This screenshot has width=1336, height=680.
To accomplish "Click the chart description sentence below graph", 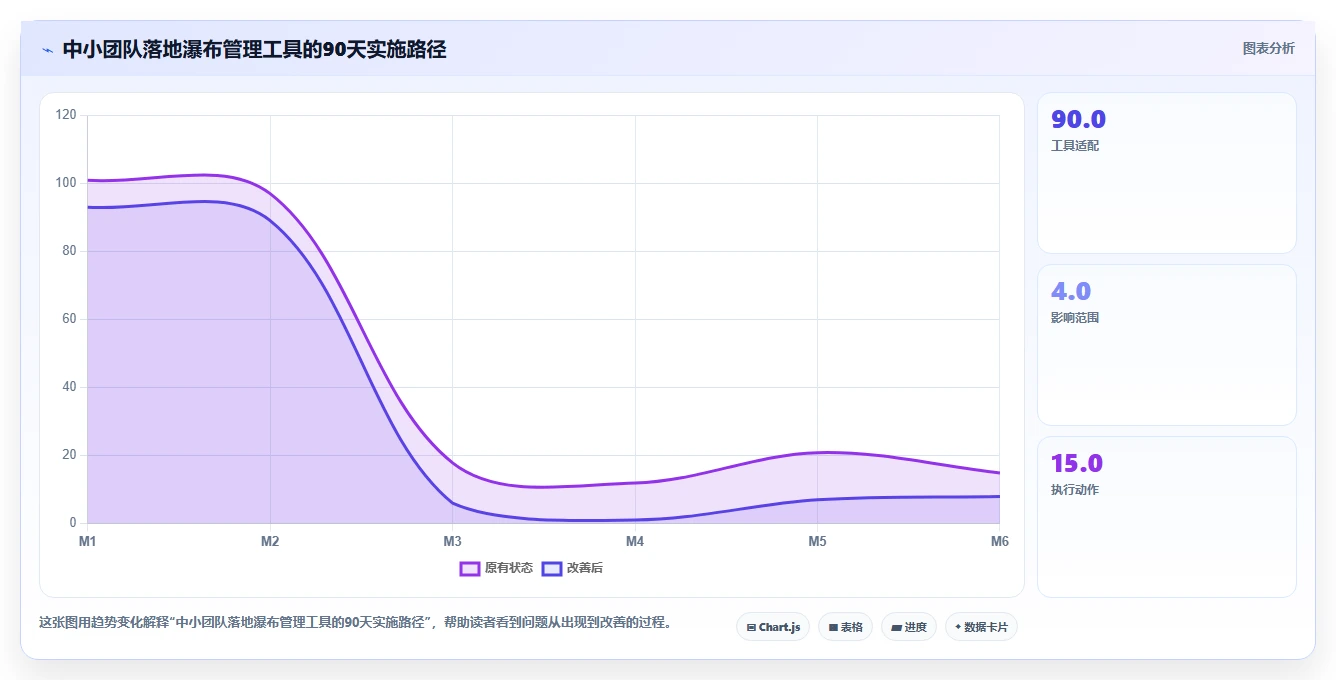I will (355, 622).
